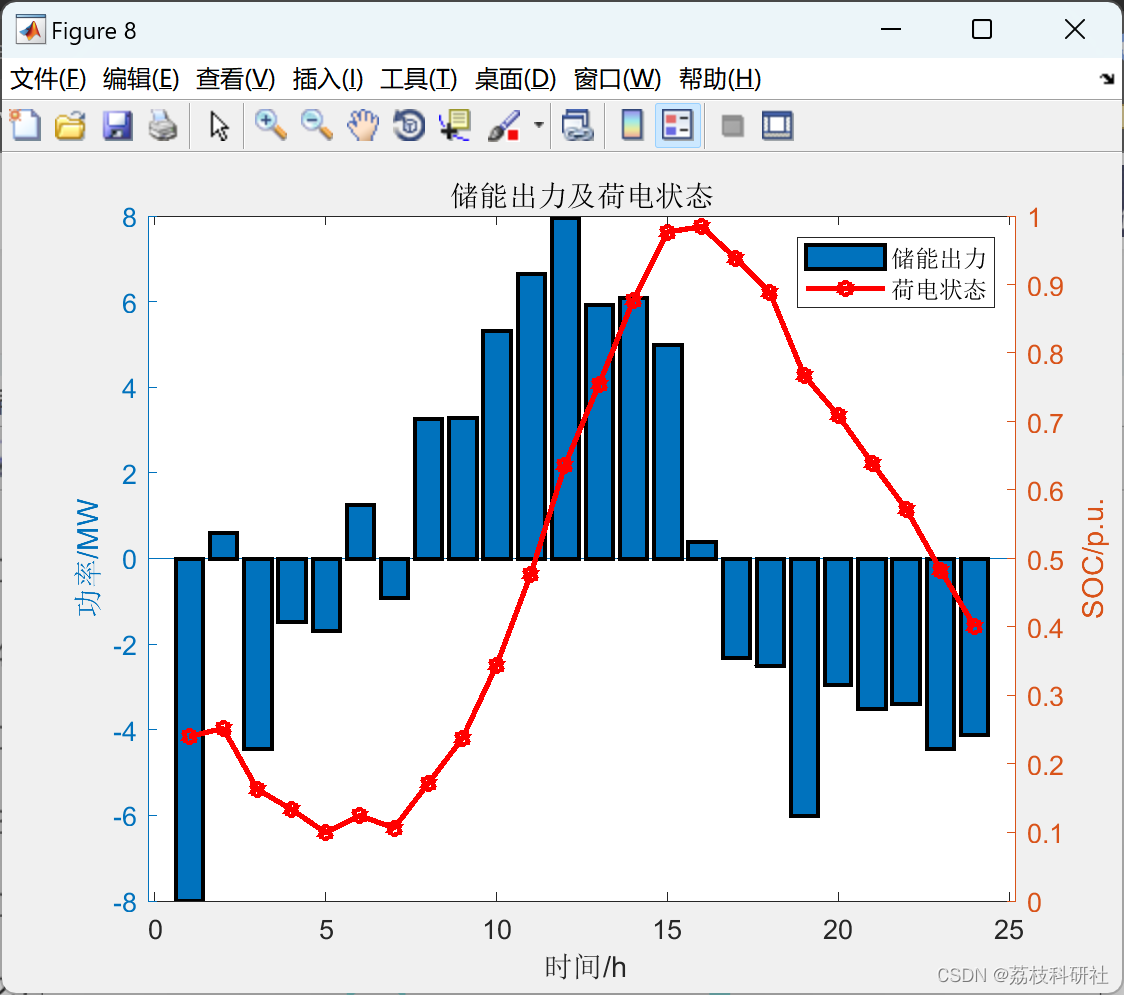Open the 窗口(W) menu
Viewport: 1124px width, 995px height.
pyautogui.click(x=617, y=79)
